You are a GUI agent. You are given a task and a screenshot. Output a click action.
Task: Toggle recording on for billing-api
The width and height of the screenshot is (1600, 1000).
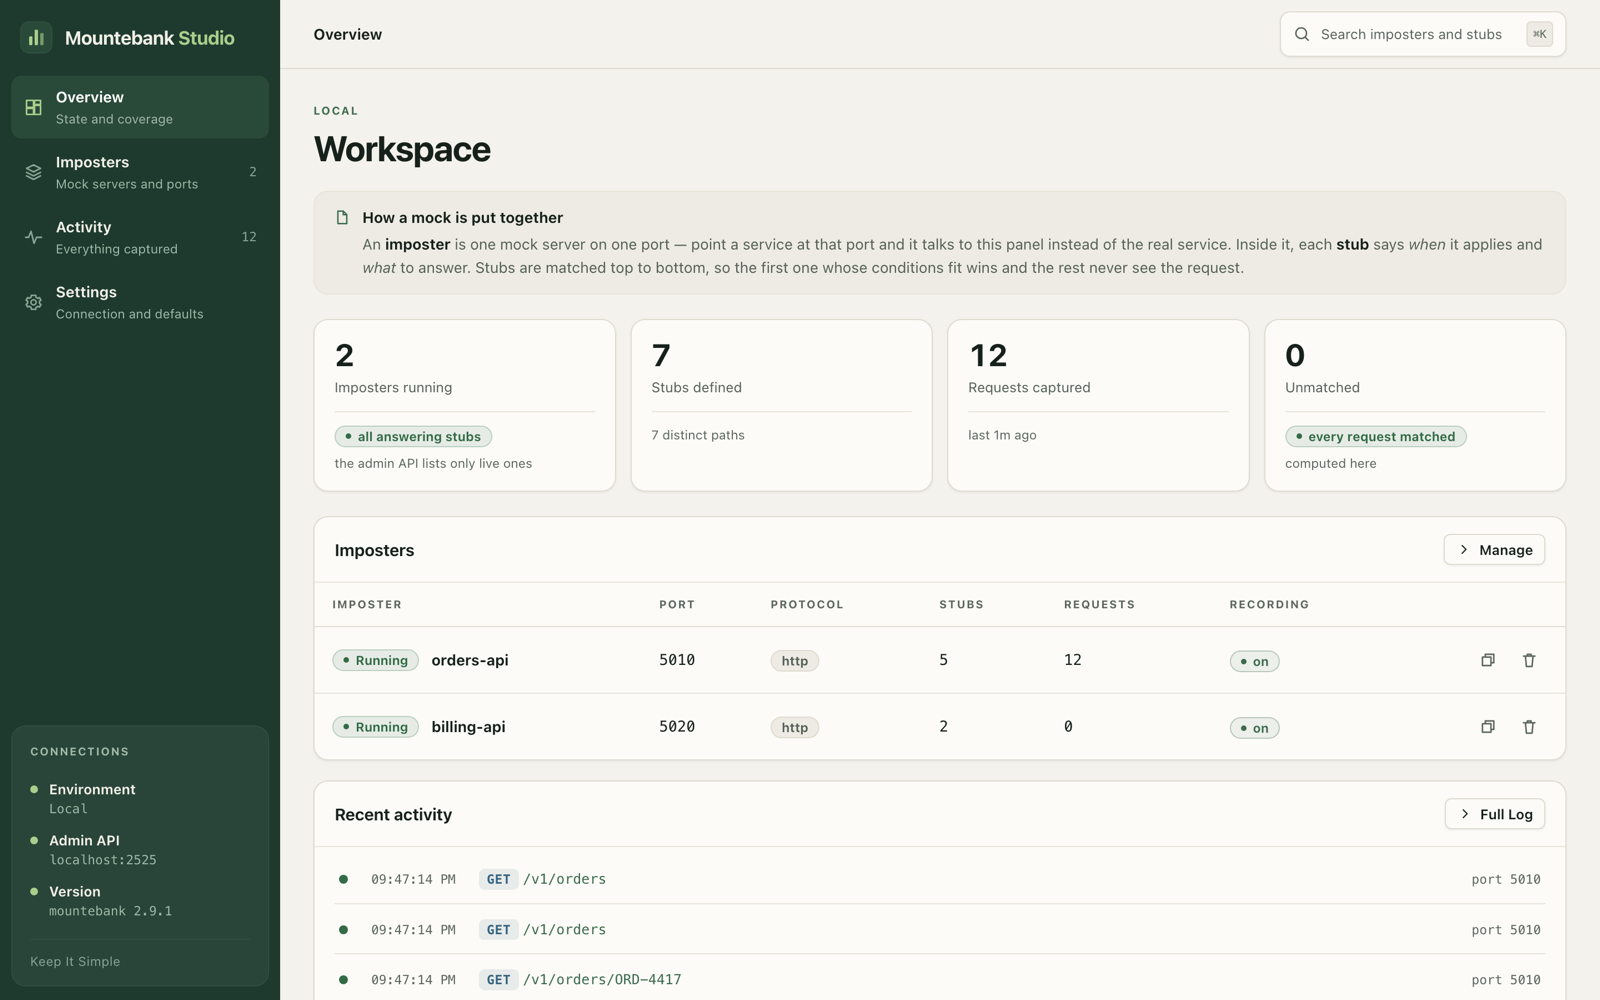click(1254, 728)
